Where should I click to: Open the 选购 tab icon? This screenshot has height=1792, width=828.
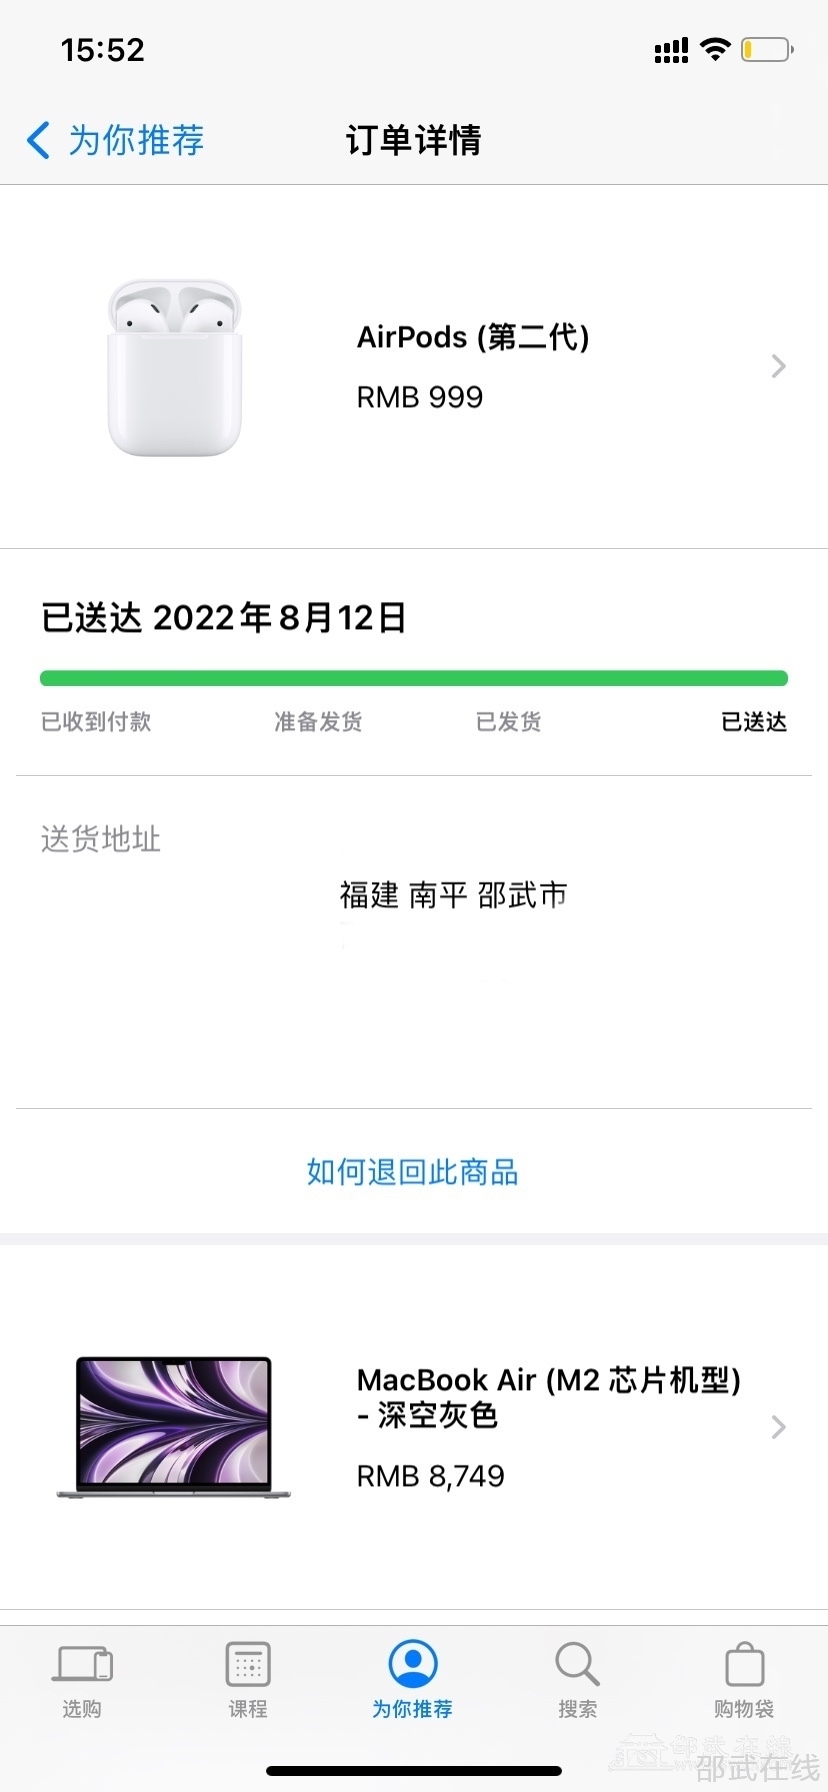pos(81,1665)
